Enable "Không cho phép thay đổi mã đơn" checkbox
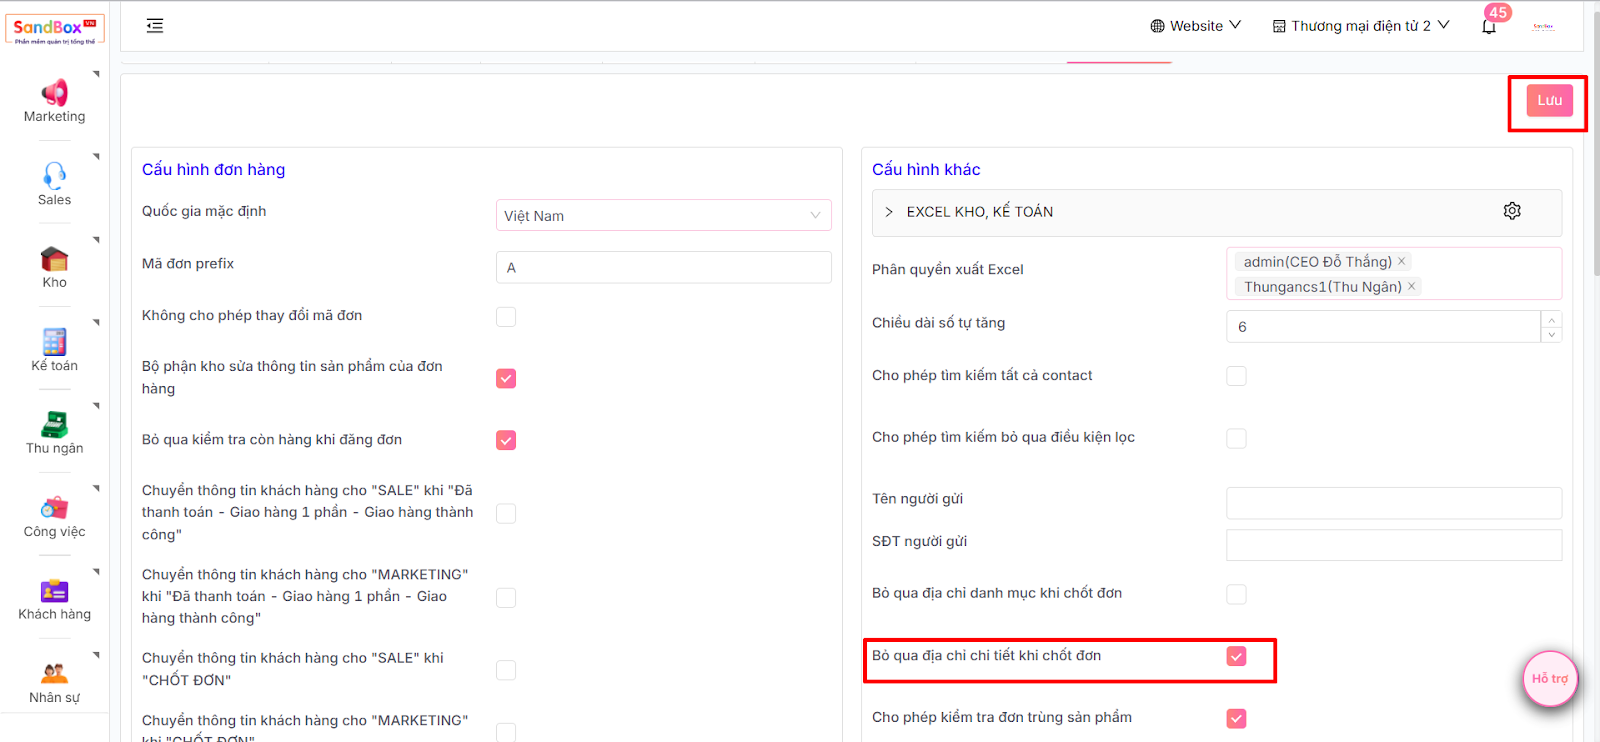Screen dimensions: 1600x742 click(x=506, y=317)
